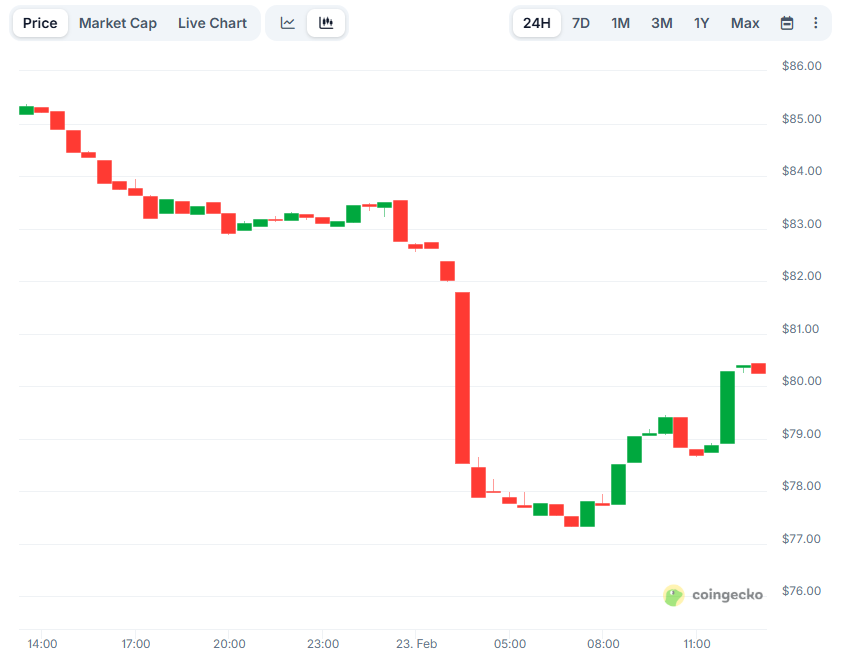Toggle the Max time range selection

[x=744, y=22]
